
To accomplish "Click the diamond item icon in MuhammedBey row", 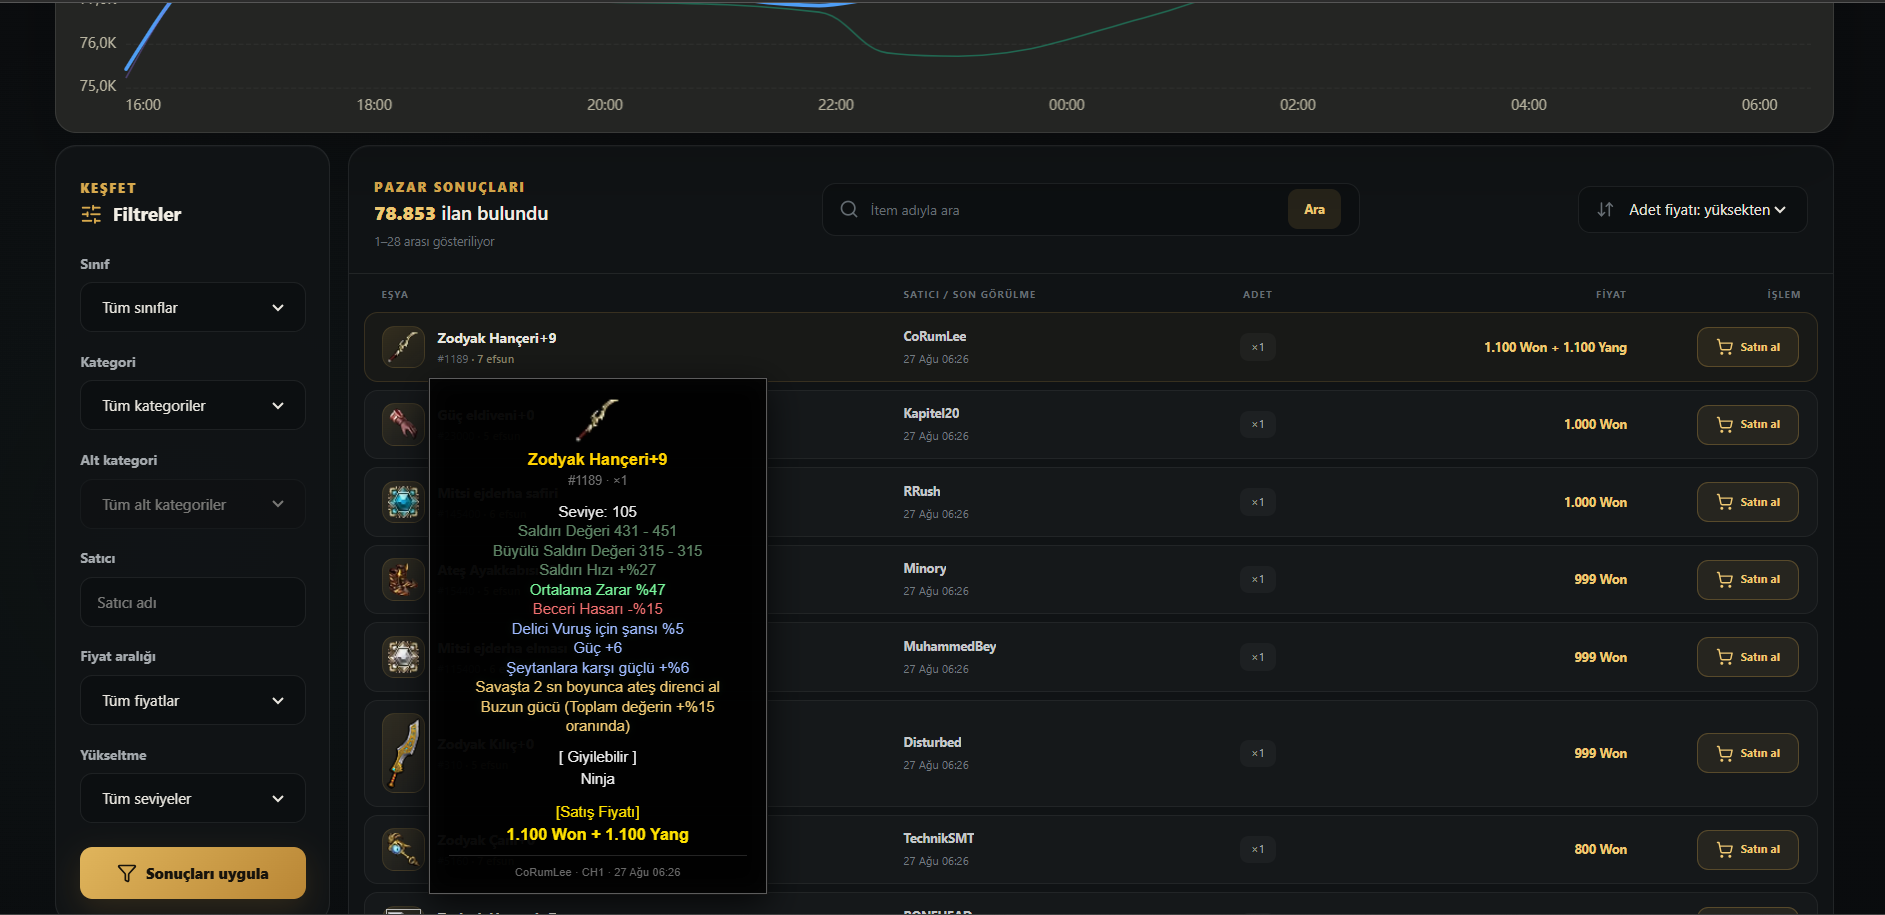I will pos(403,657).
